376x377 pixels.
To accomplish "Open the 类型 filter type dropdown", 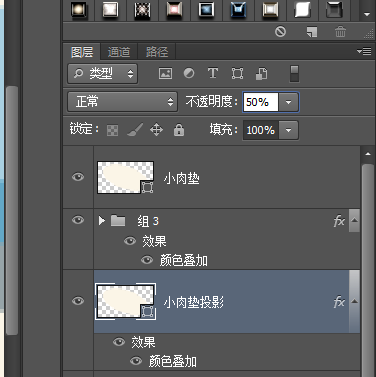I will coord(103,74).
